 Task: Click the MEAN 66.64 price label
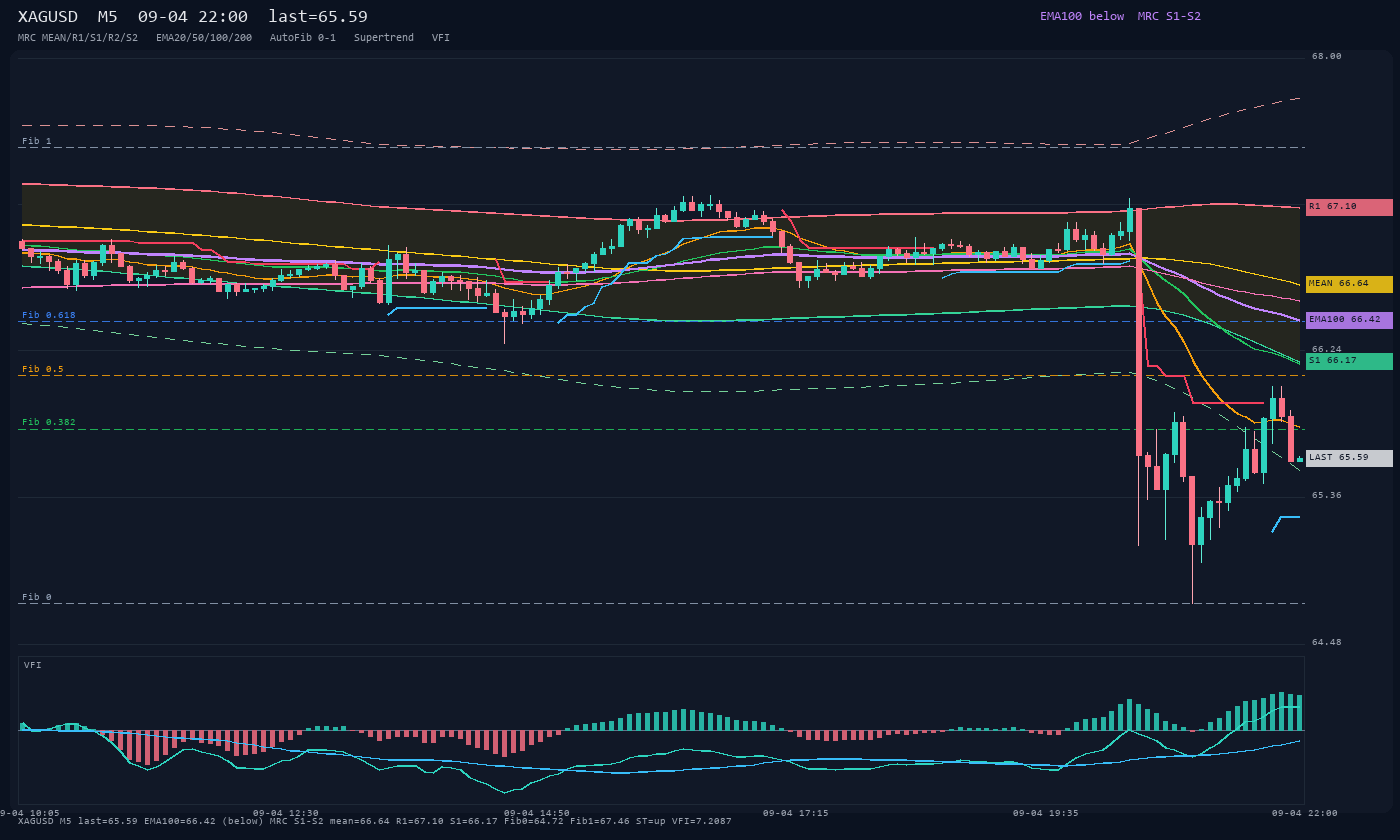click(x=1349, y=284)
